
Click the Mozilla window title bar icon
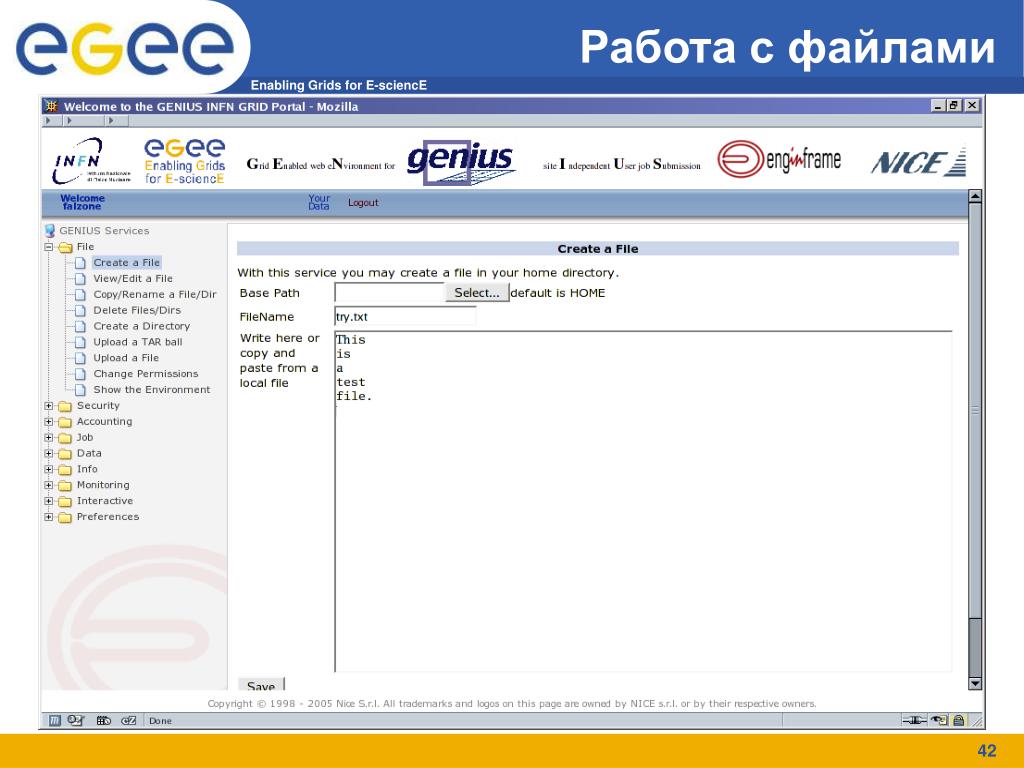pyautogui.click(x=52, y=106)
